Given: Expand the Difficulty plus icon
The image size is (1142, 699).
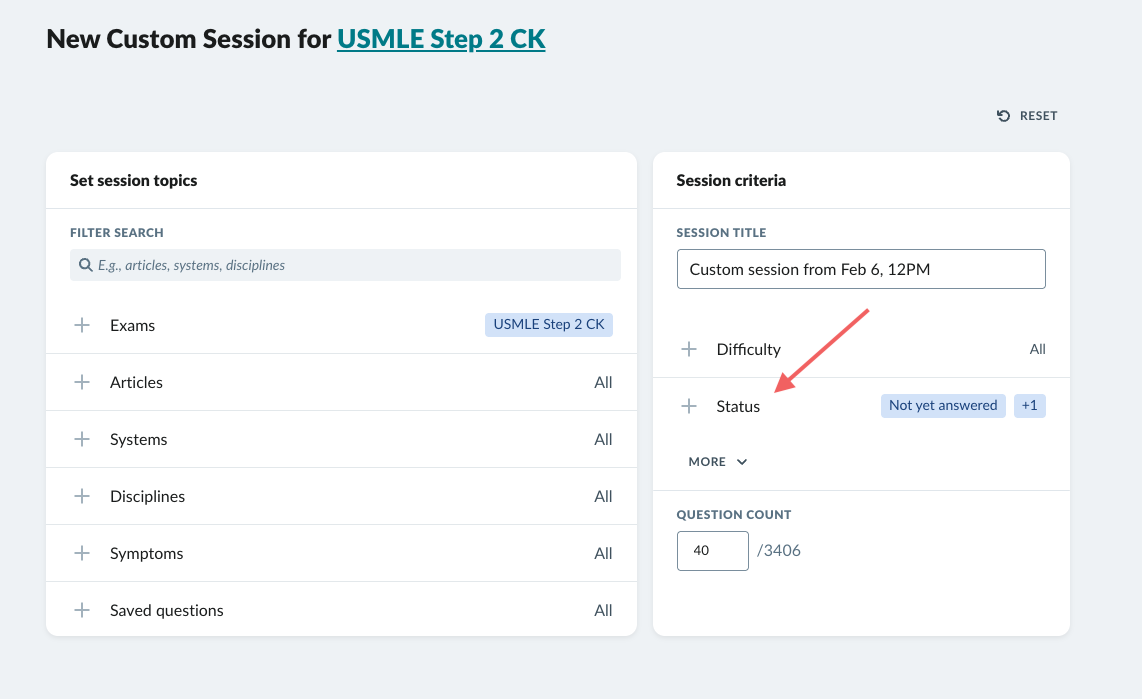Looking at the screenshot, I should pos(689,349).
